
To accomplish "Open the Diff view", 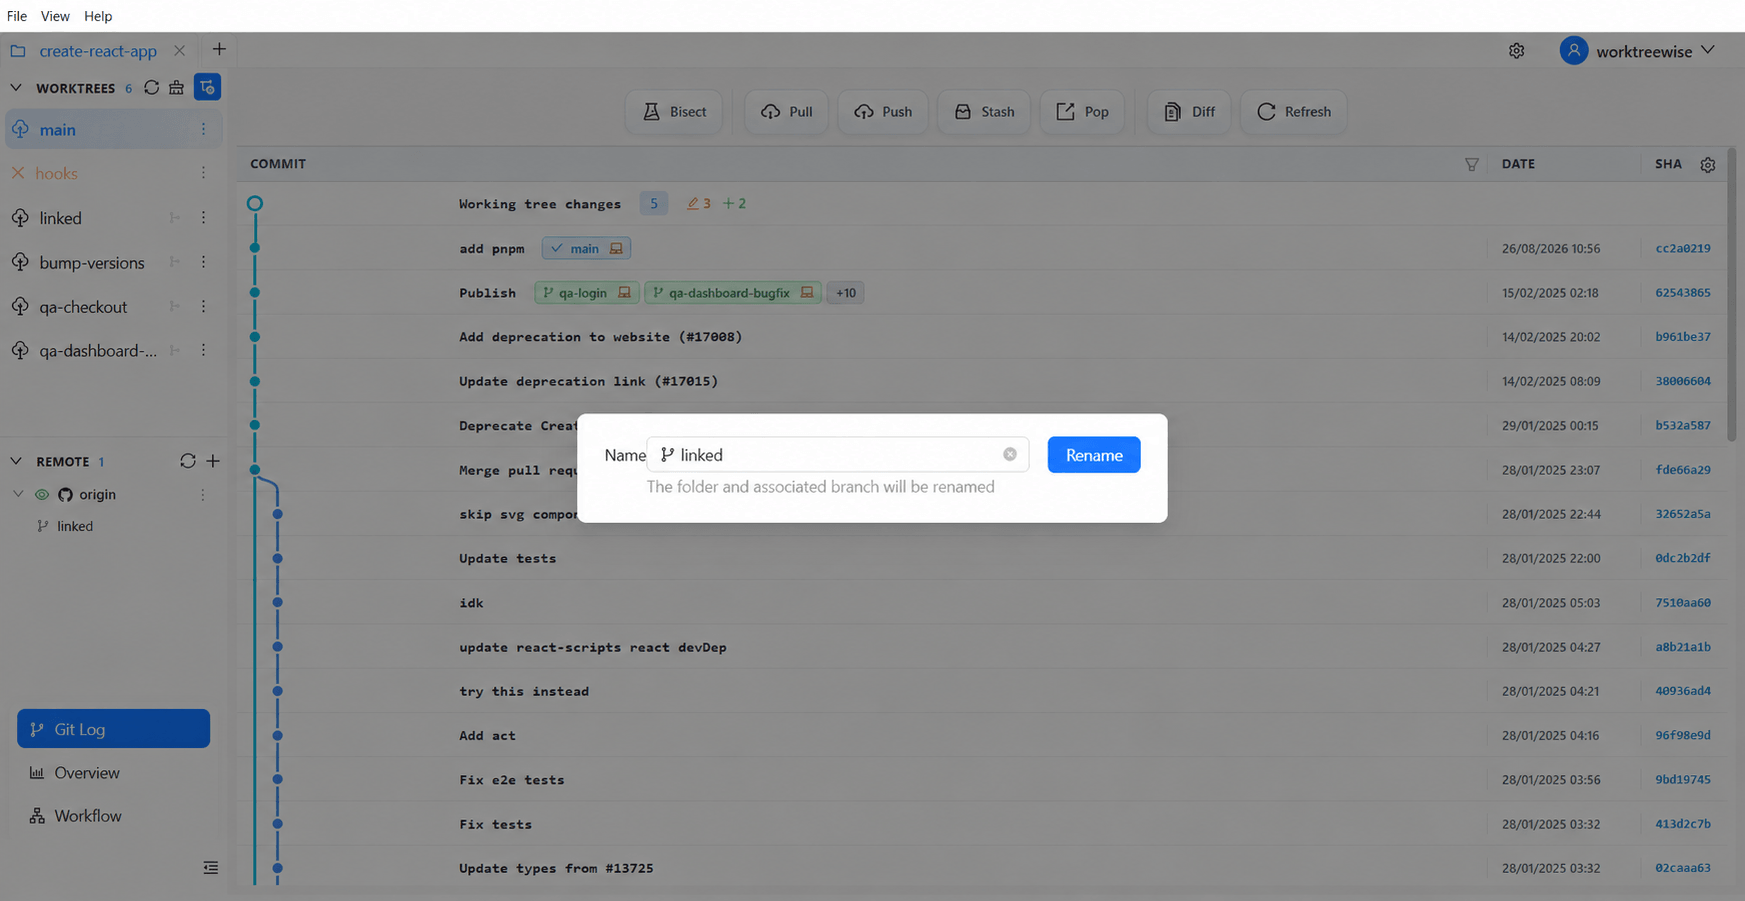I will pyautogui.click(x=1189, y=111).
